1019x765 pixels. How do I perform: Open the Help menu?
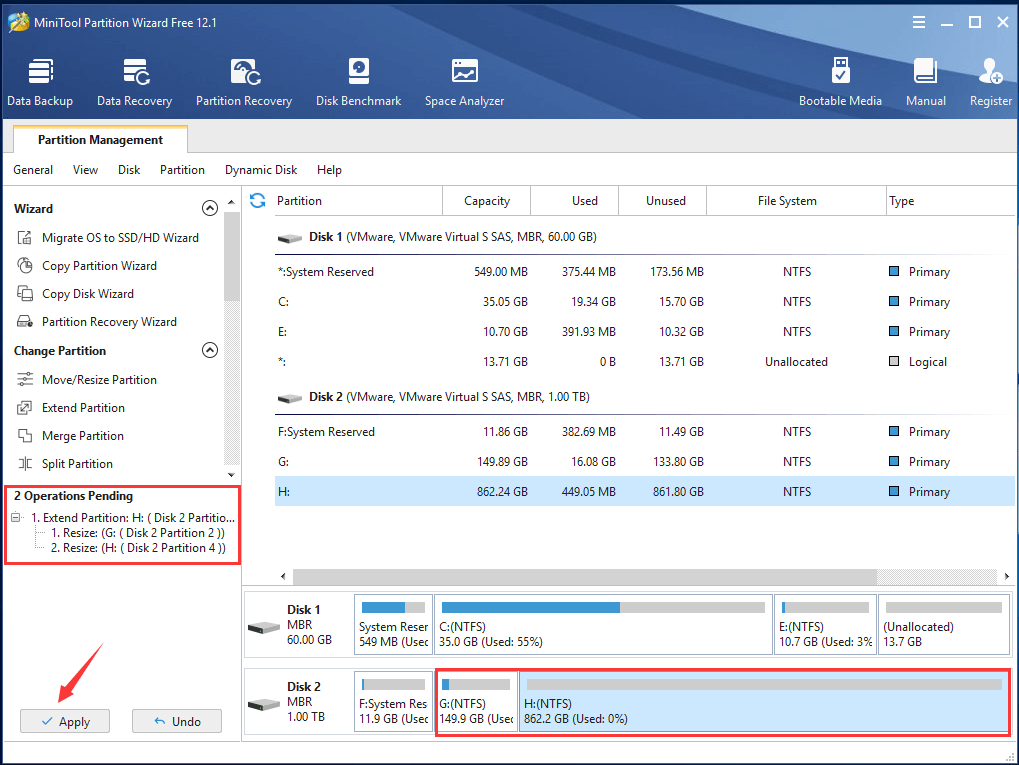(x=329, y=170)
